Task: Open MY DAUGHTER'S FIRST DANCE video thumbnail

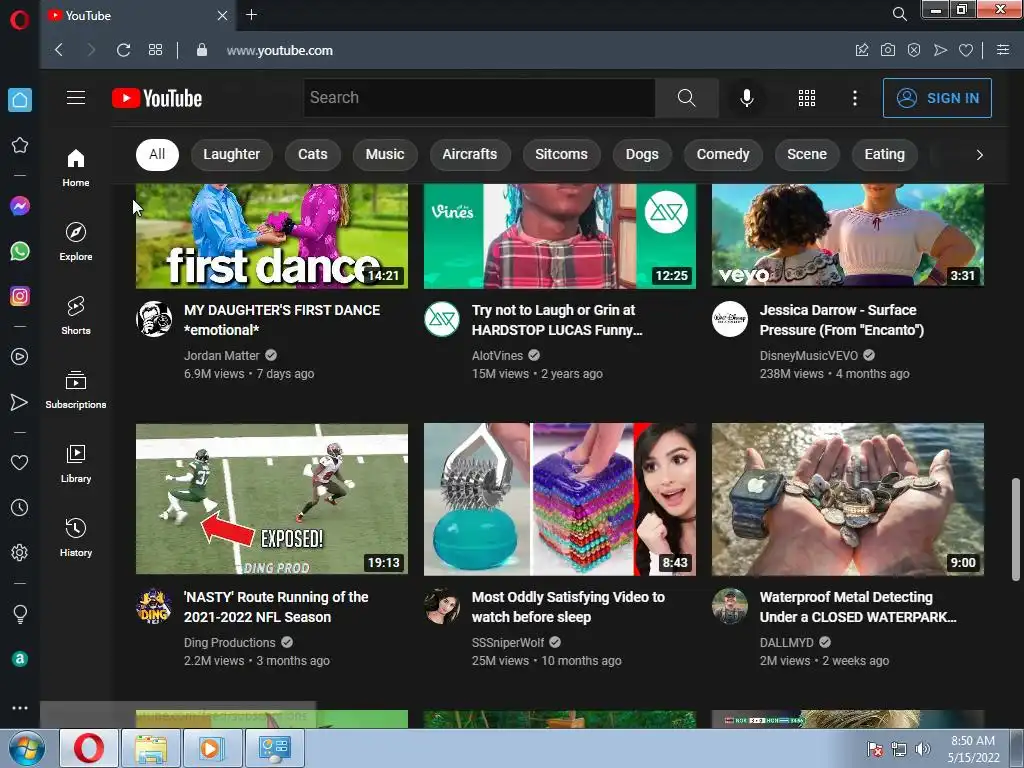Action: click(272, 236)
